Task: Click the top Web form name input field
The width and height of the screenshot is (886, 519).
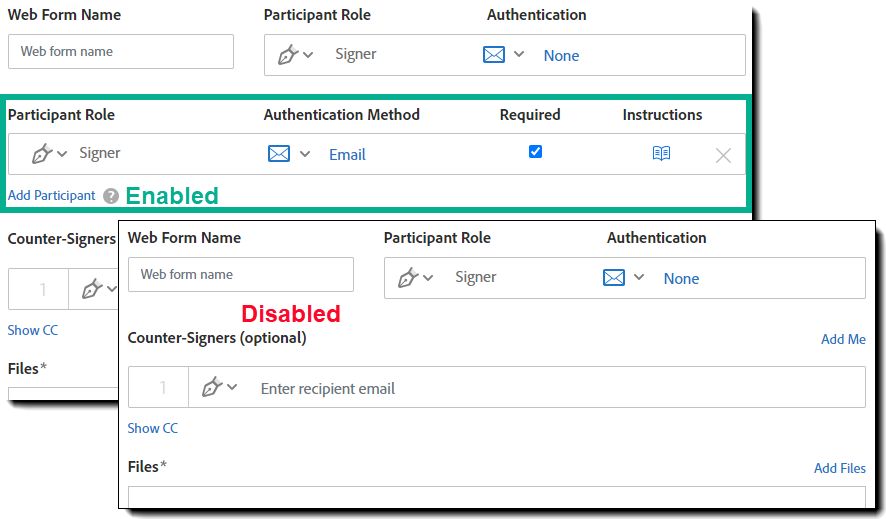Action: (x=121, y=51)
